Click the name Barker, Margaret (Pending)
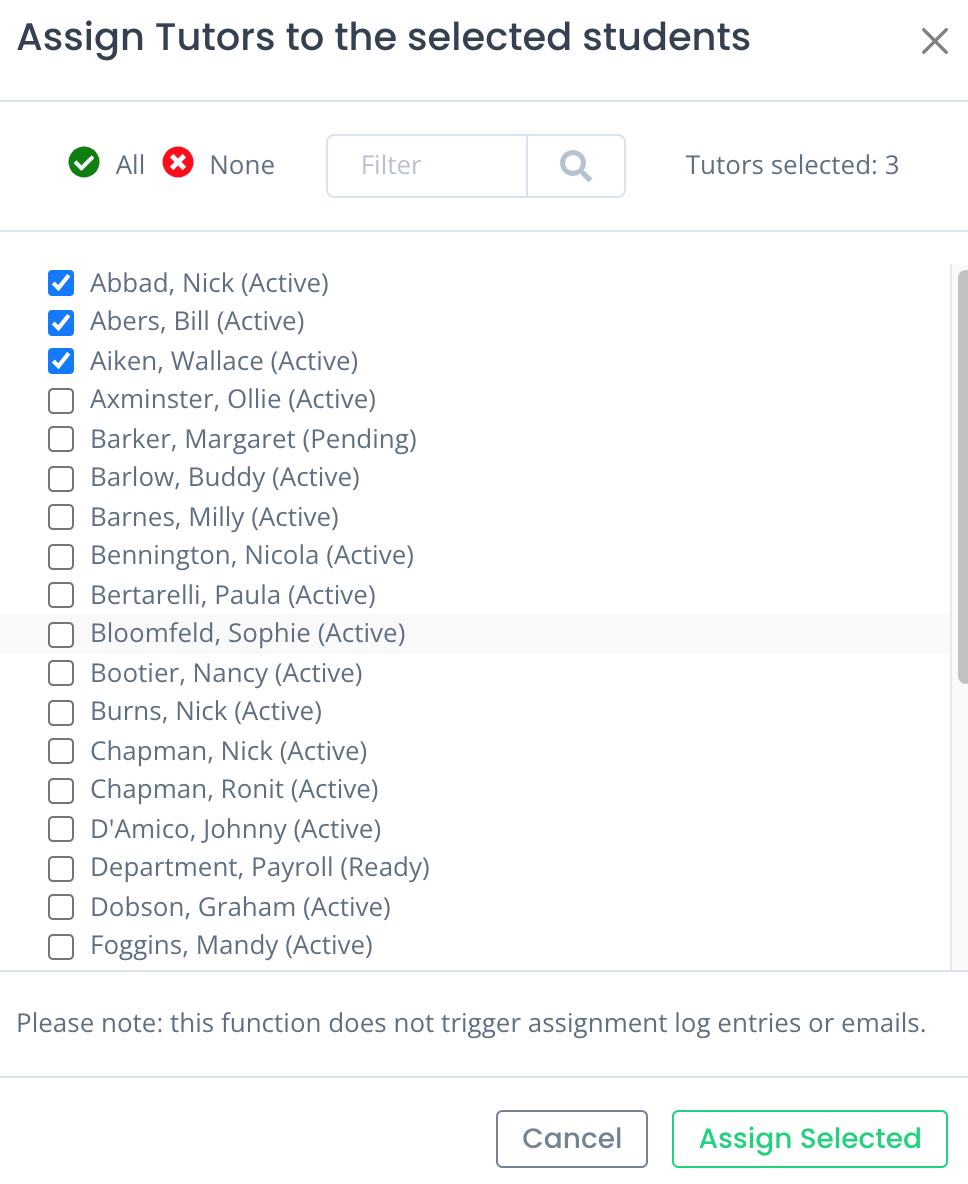Viewport: 968px width, 1184px height. [254, 439]
